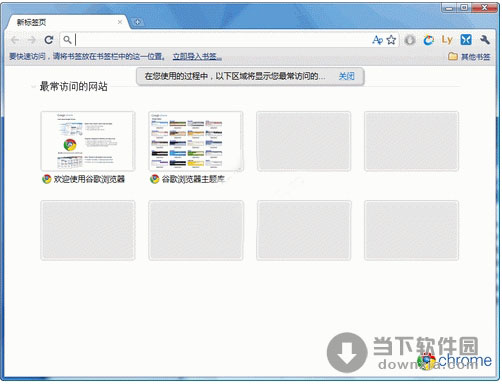The height and width of the screenshot is (387, 502).
Task: Open the wrench settings menu
Action: click(x=485, y=40)
